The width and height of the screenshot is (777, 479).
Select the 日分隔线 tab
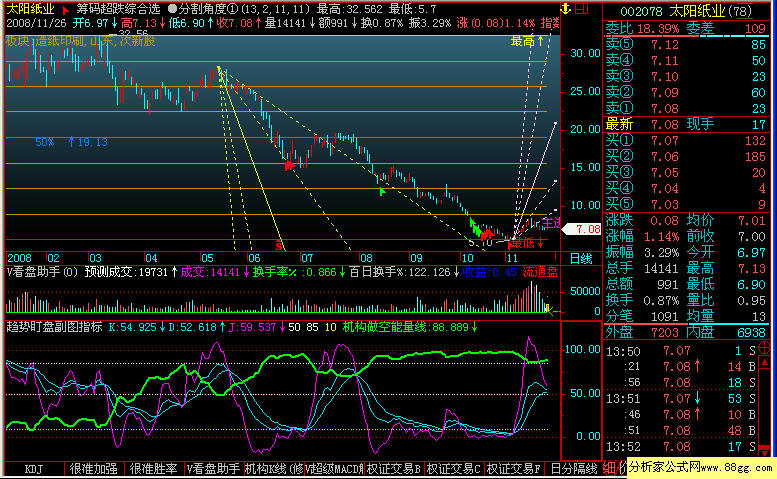[574, 469]
